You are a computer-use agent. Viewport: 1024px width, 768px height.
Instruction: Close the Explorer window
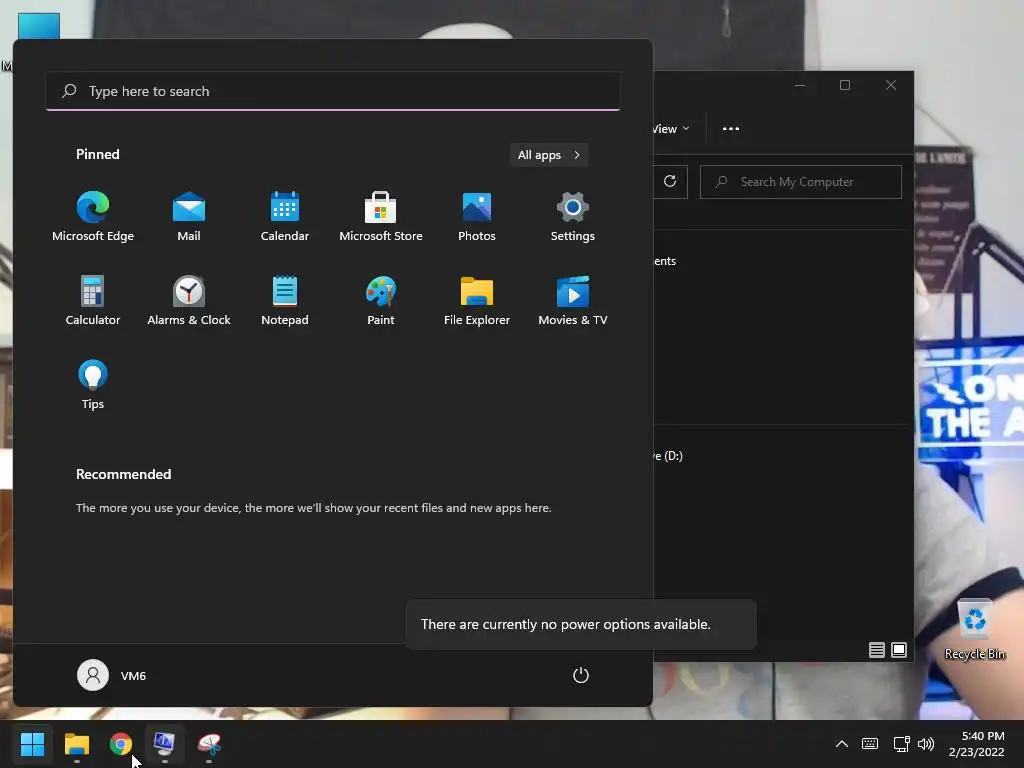coord(891,86)
